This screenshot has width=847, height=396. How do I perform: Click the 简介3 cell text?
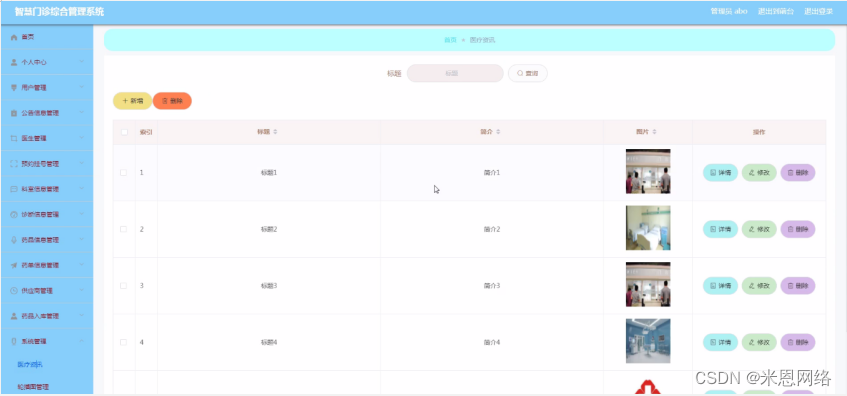coord(492,286)
